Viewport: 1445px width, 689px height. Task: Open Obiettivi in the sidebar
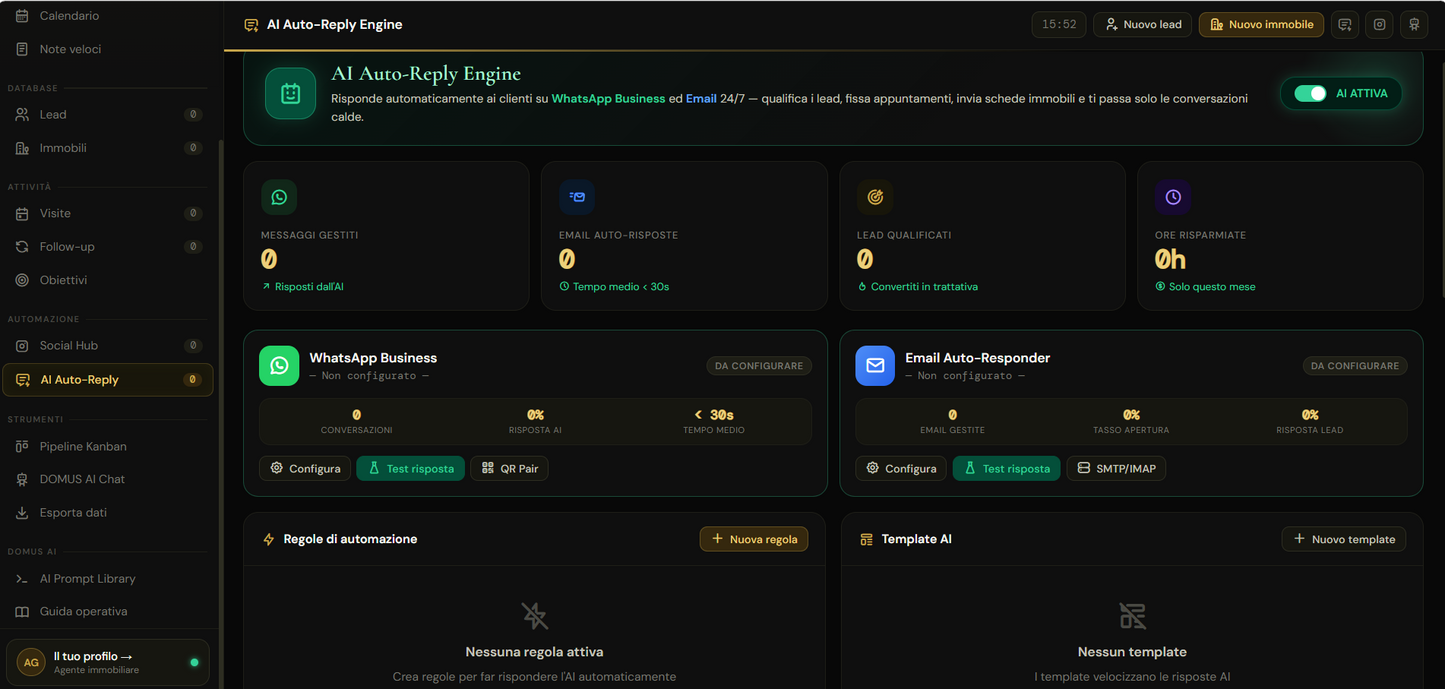coord(107,280)
